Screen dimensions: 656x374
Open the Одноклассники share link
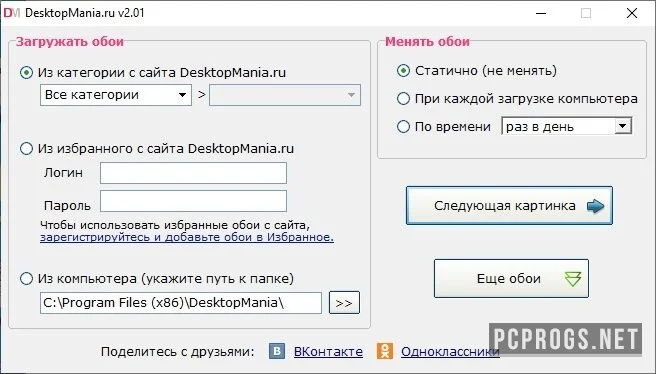[x=450, y=351]
